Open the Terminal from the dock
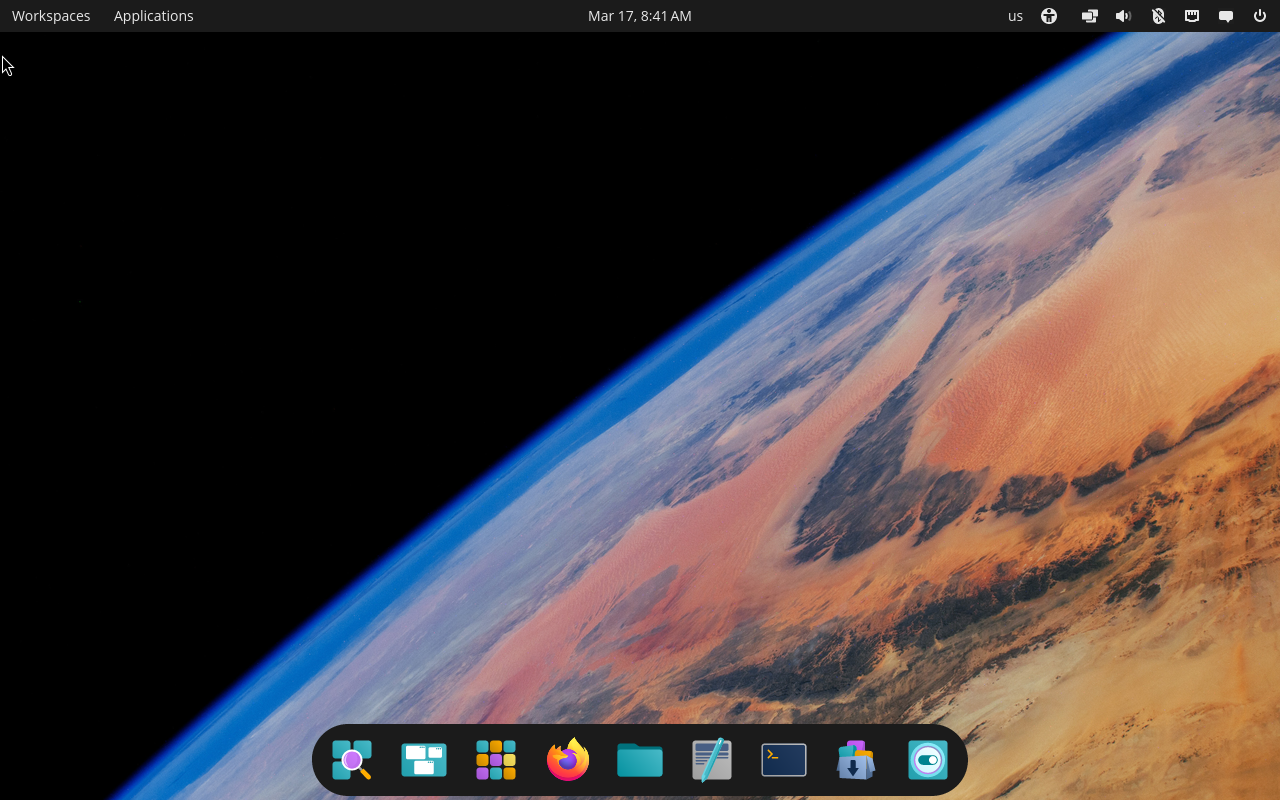The image size is (1280, 800). pyautogui.click(x=784, y=760)
